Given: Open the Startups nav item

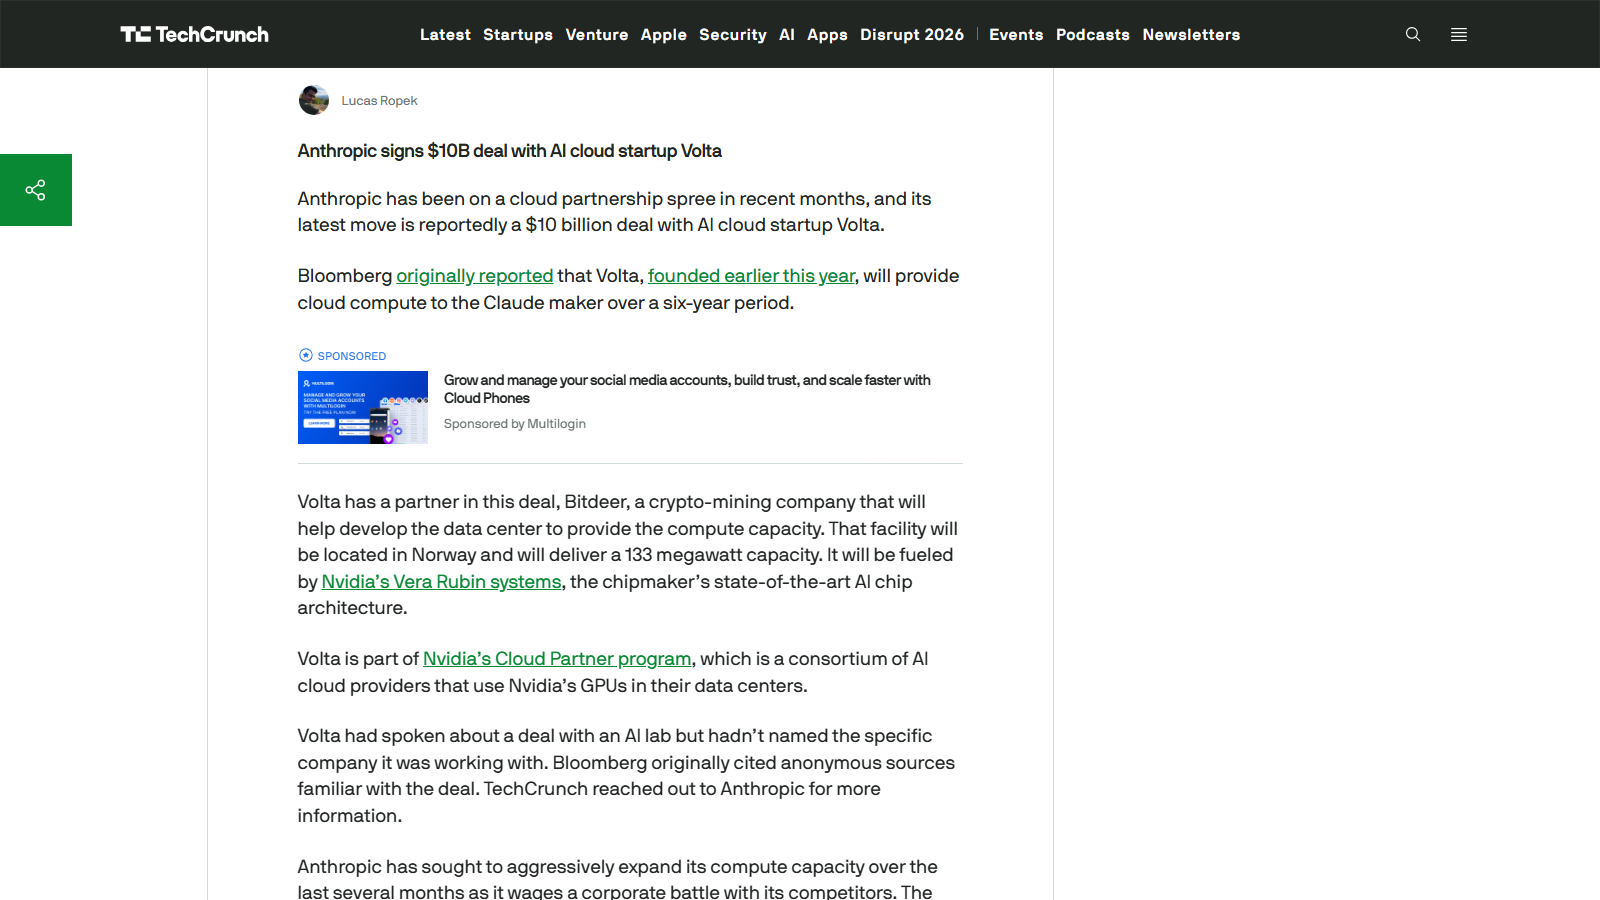Looking at the screenshot, I should pos(518,34).
